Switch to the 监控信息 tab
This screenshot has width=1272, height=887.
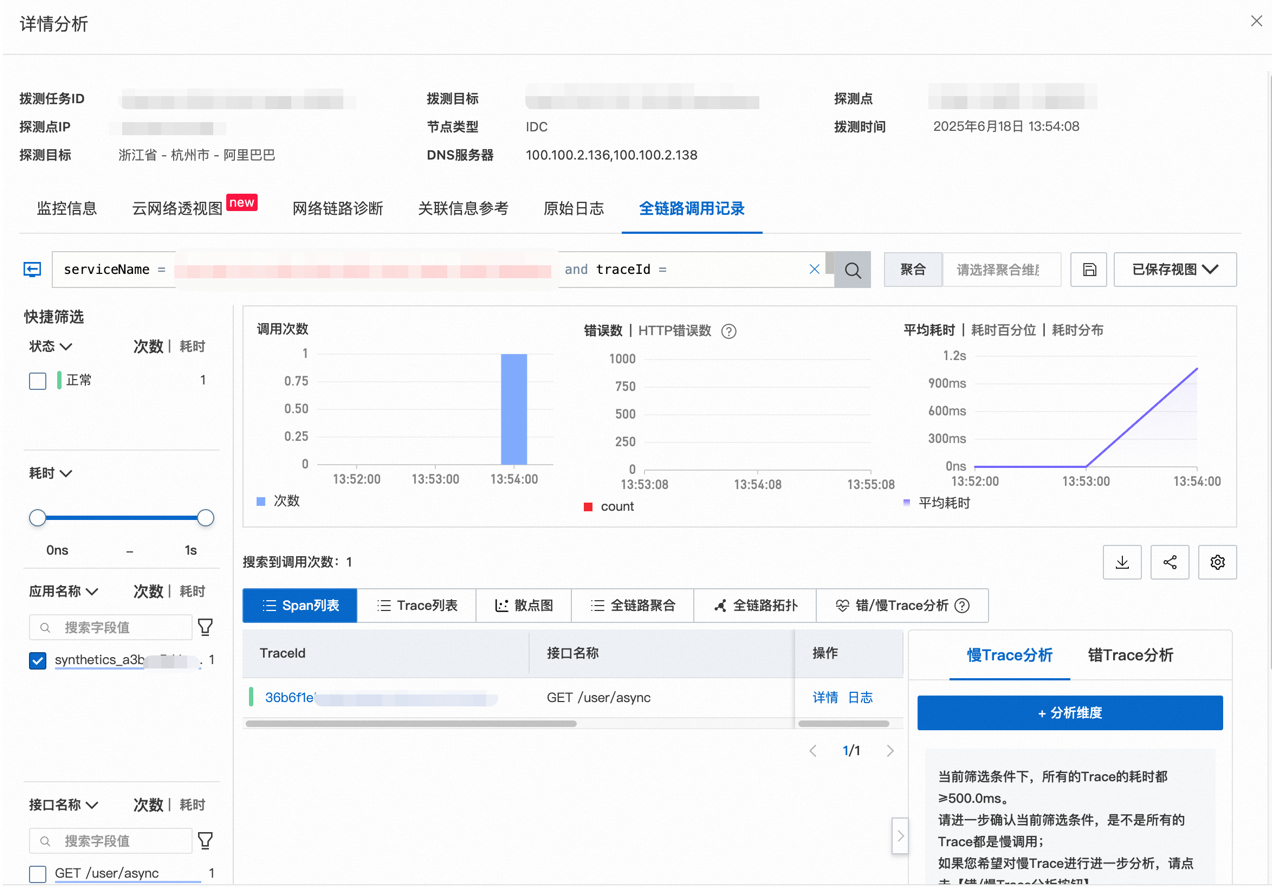coord(67,209)
